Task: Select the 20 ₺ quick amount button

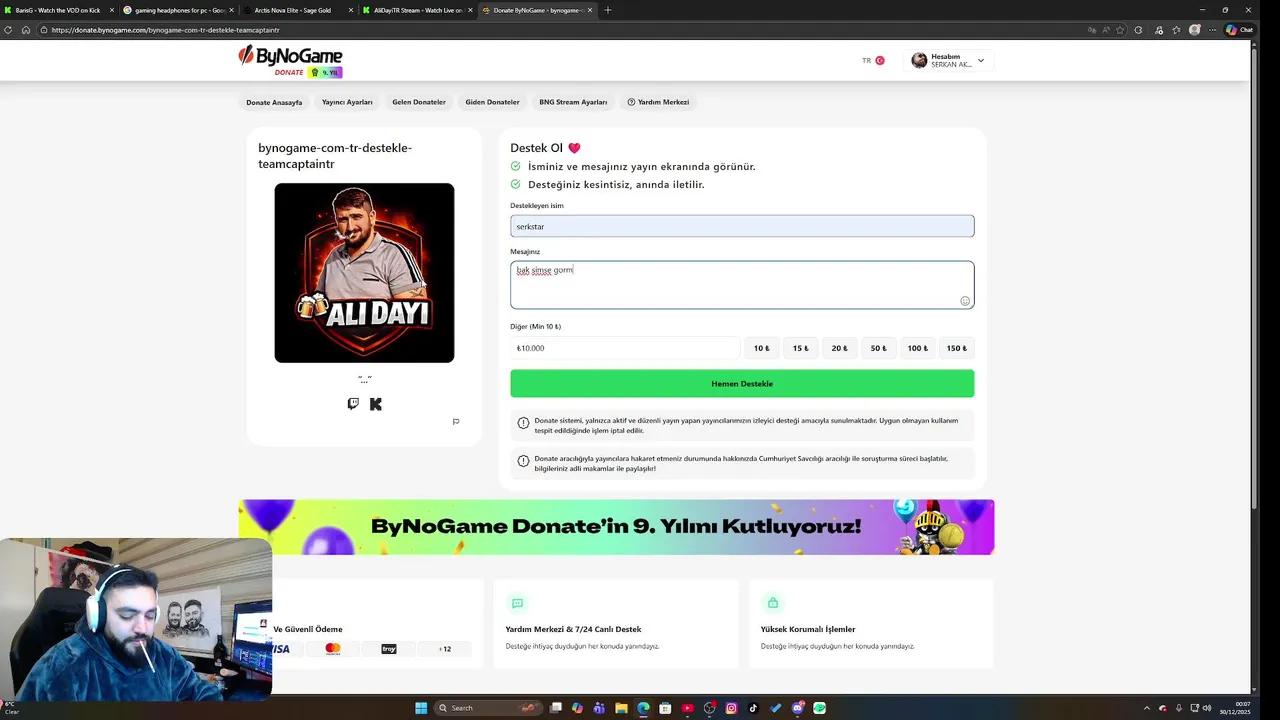Action: (x=839, y=348)
